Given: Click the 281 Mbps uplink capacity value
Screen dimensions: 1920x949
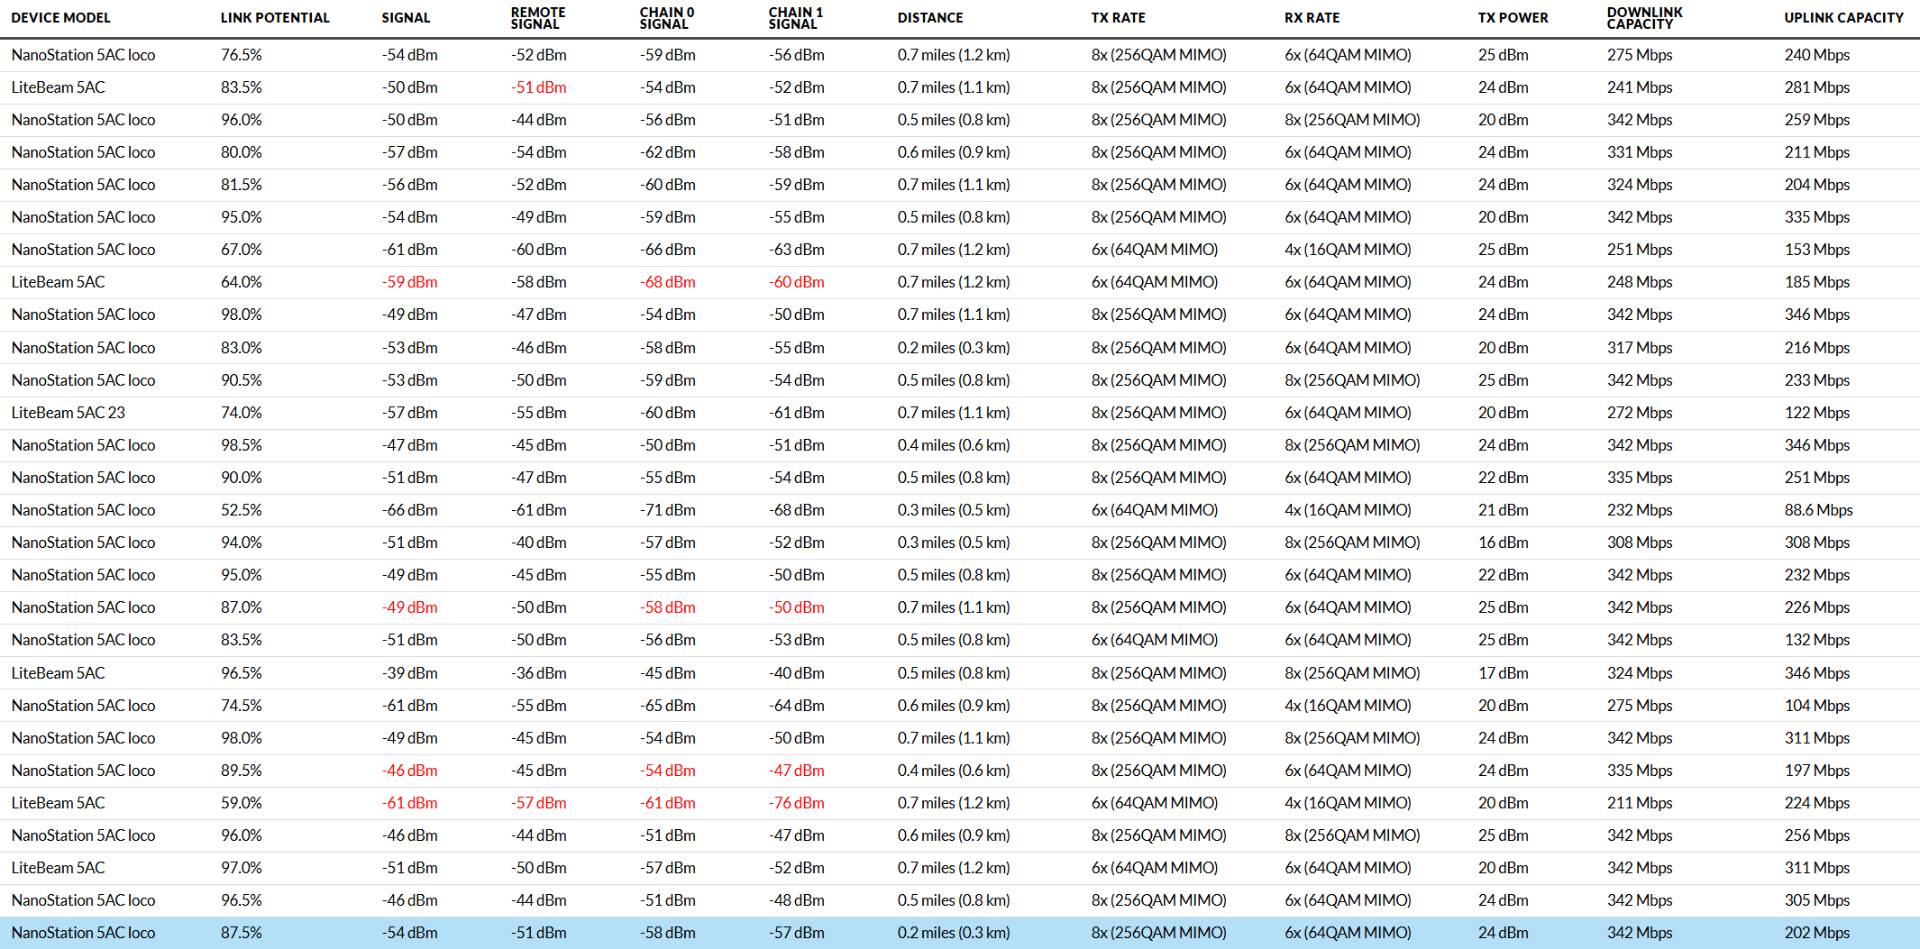Looking at the screenshot, I should point(1817,88).
